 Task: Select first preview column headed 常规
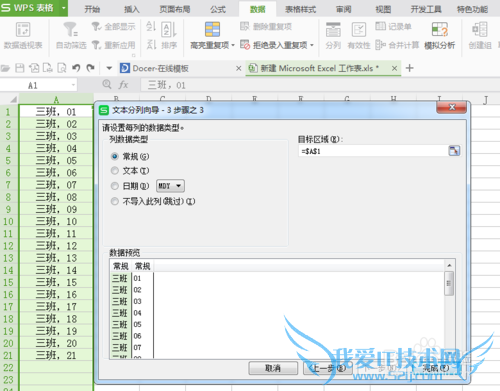(120, 266)
